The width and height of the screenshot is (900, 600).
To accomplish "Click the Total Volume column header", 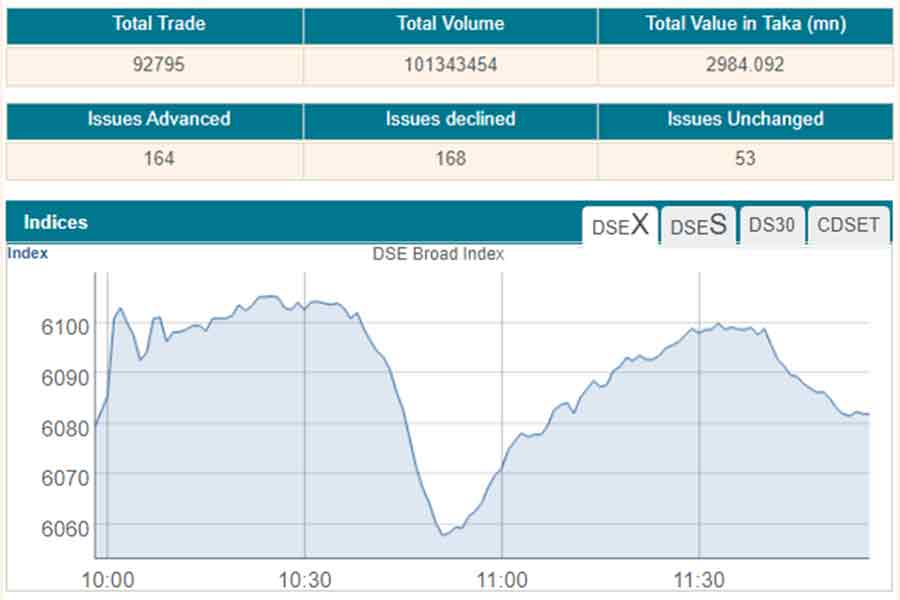I will (450, 24).
